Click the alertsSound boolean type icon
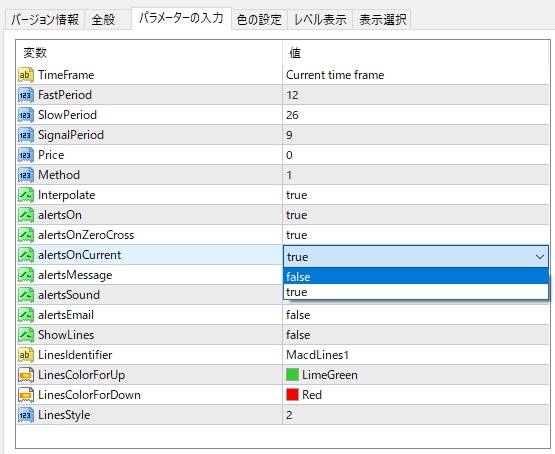 [26, 295]
